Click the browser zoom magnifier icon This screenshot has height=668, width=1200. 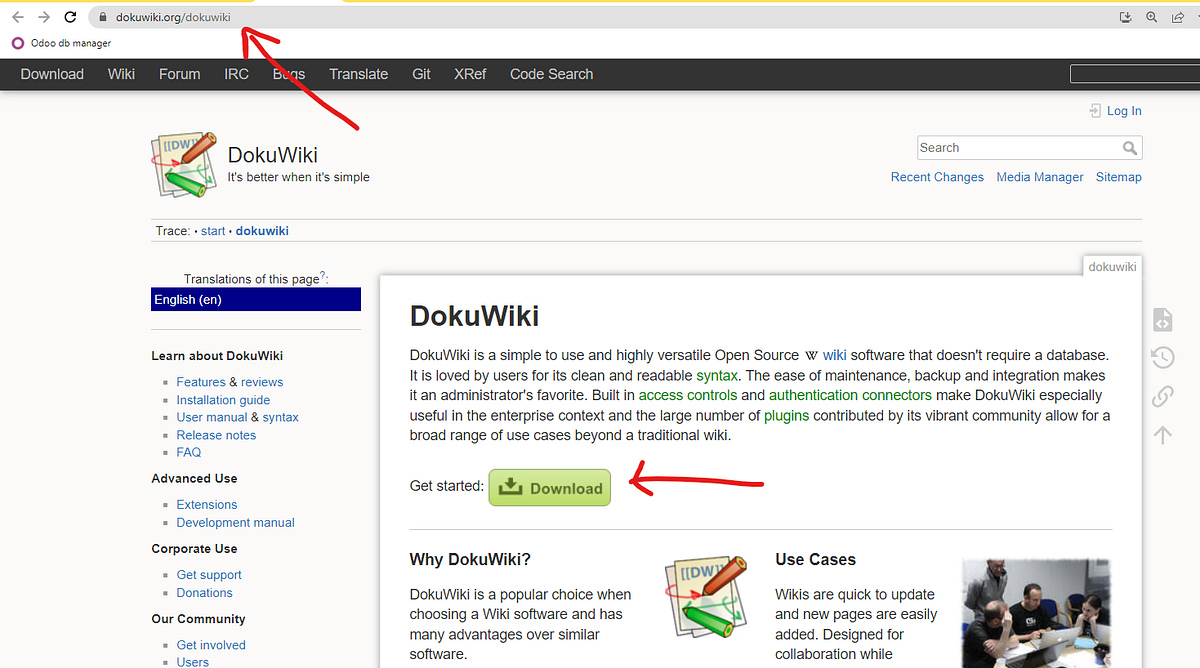coord(1151,17)
